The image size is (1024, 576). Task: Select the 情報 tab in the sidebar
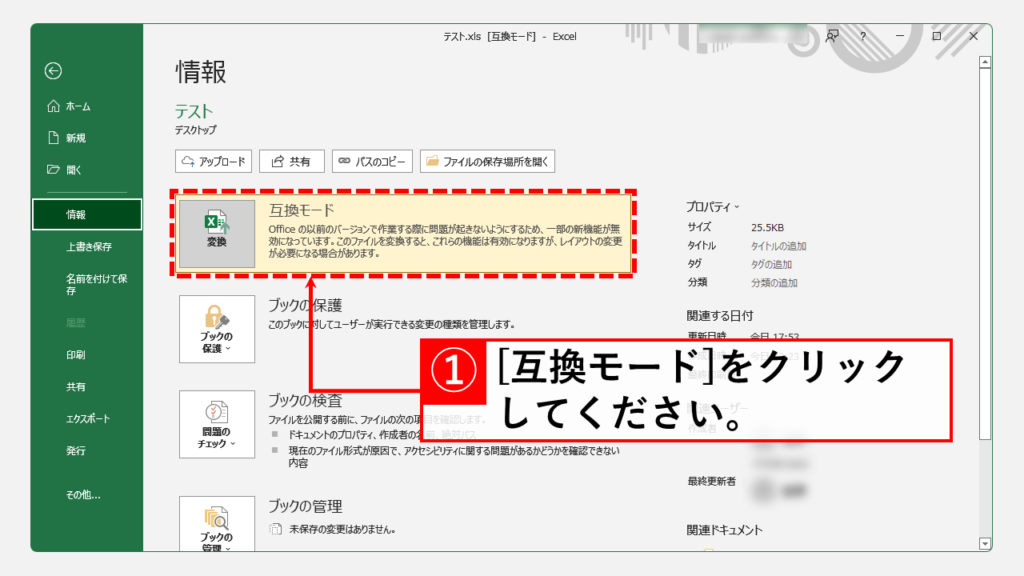click(87, 214)
